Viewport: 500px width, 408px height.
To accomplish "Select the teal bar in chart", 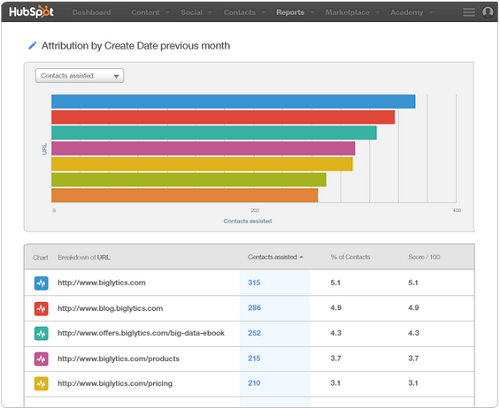I will (x=214, y=133).
